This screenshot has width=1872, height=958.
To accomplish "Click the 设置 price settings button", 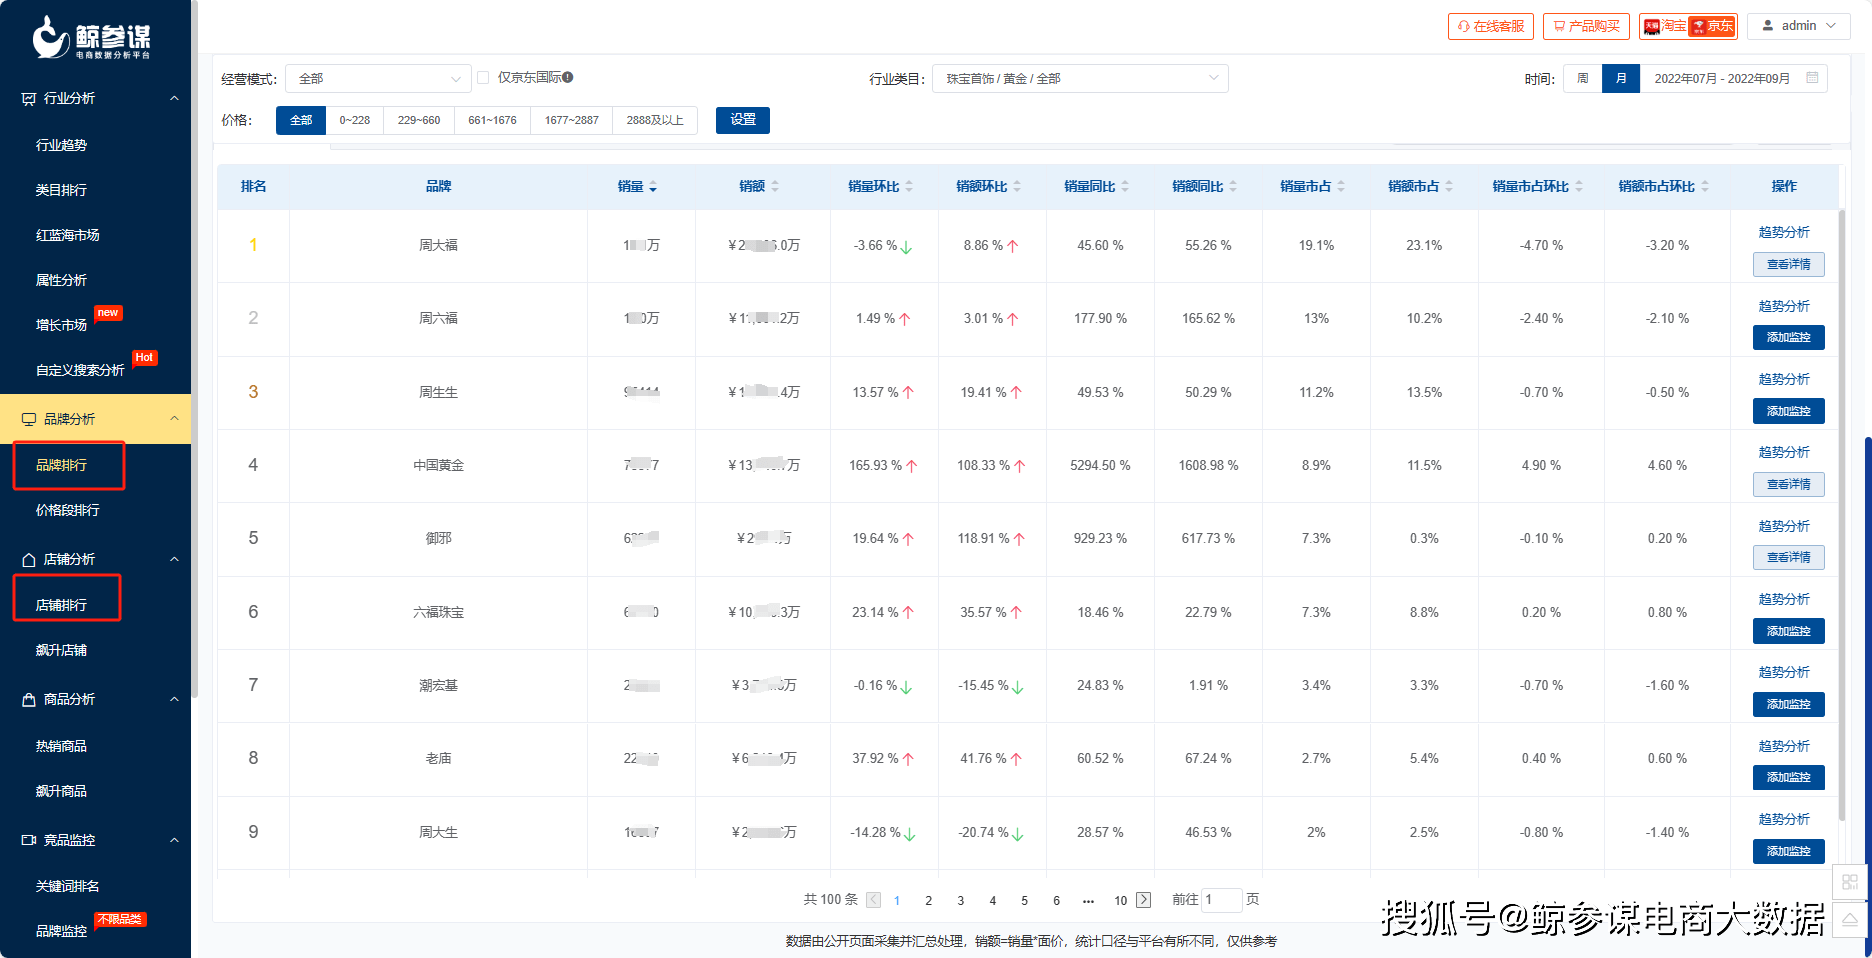I will (742, 120).
